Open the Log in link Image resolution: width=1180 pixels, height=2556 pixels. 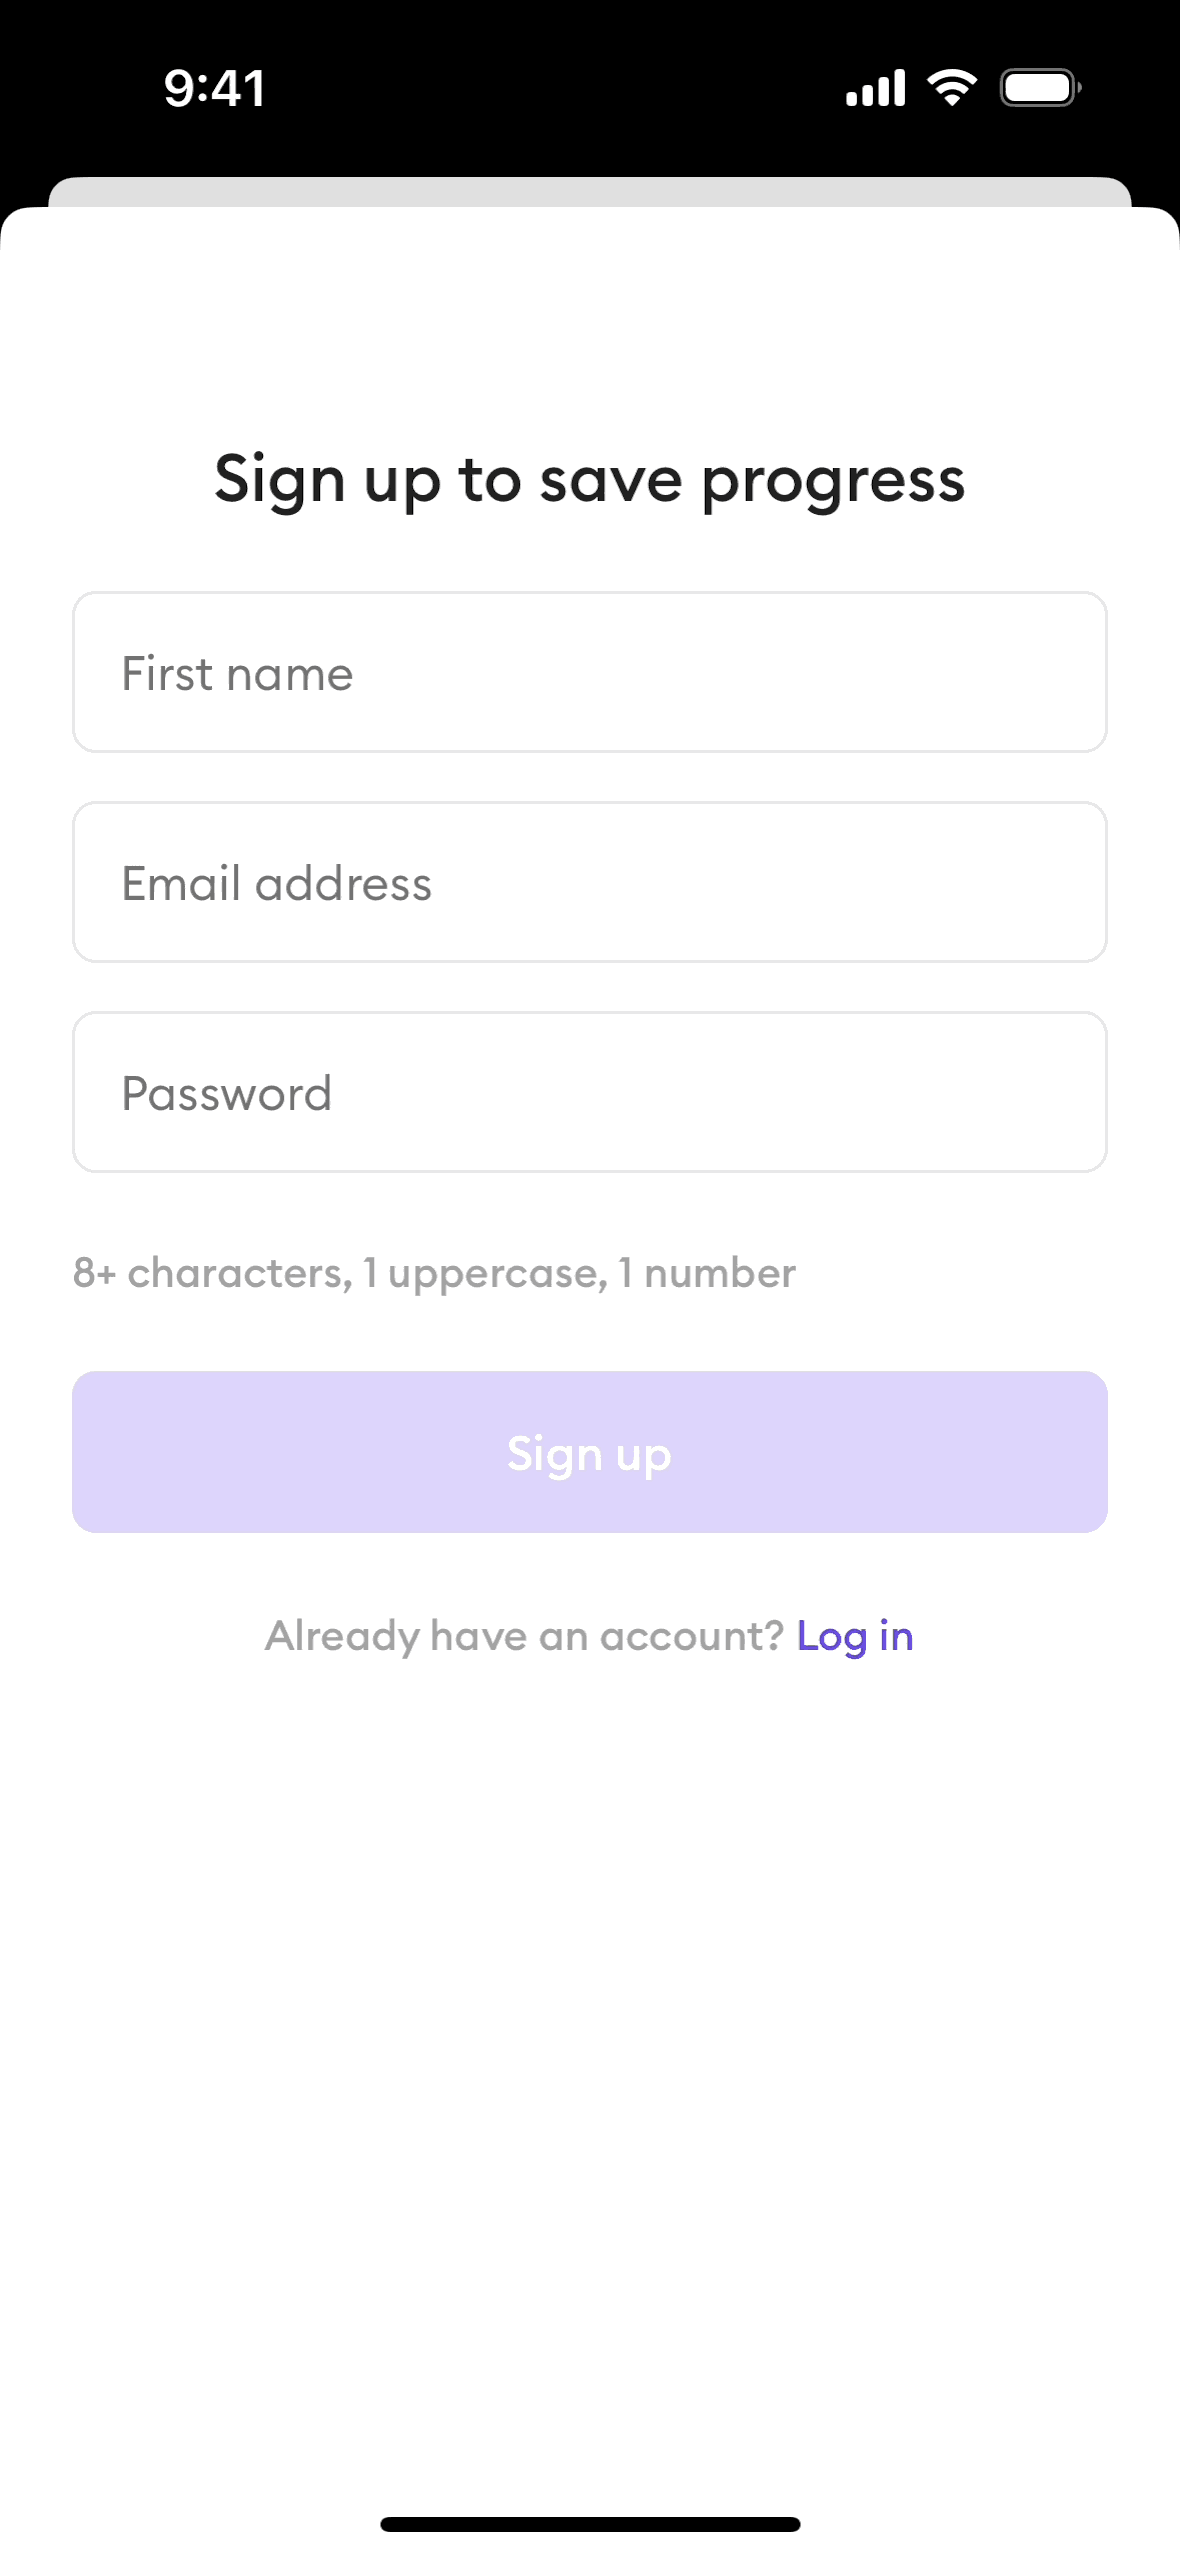pos(855,1636)
